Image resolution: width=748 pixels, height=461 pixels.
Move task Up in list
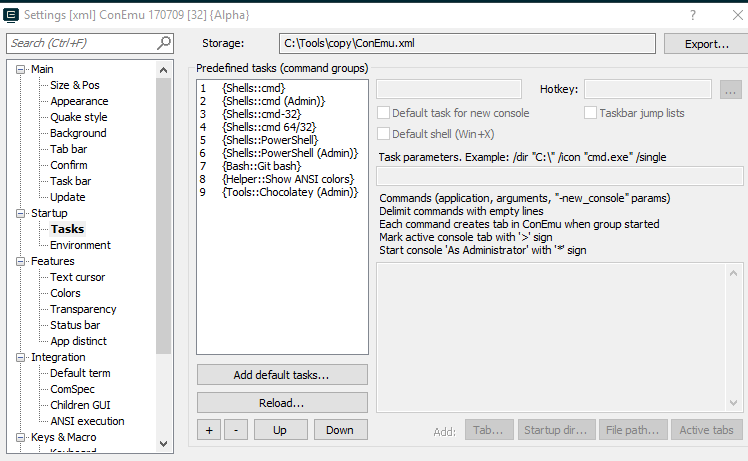coord(280,430)
